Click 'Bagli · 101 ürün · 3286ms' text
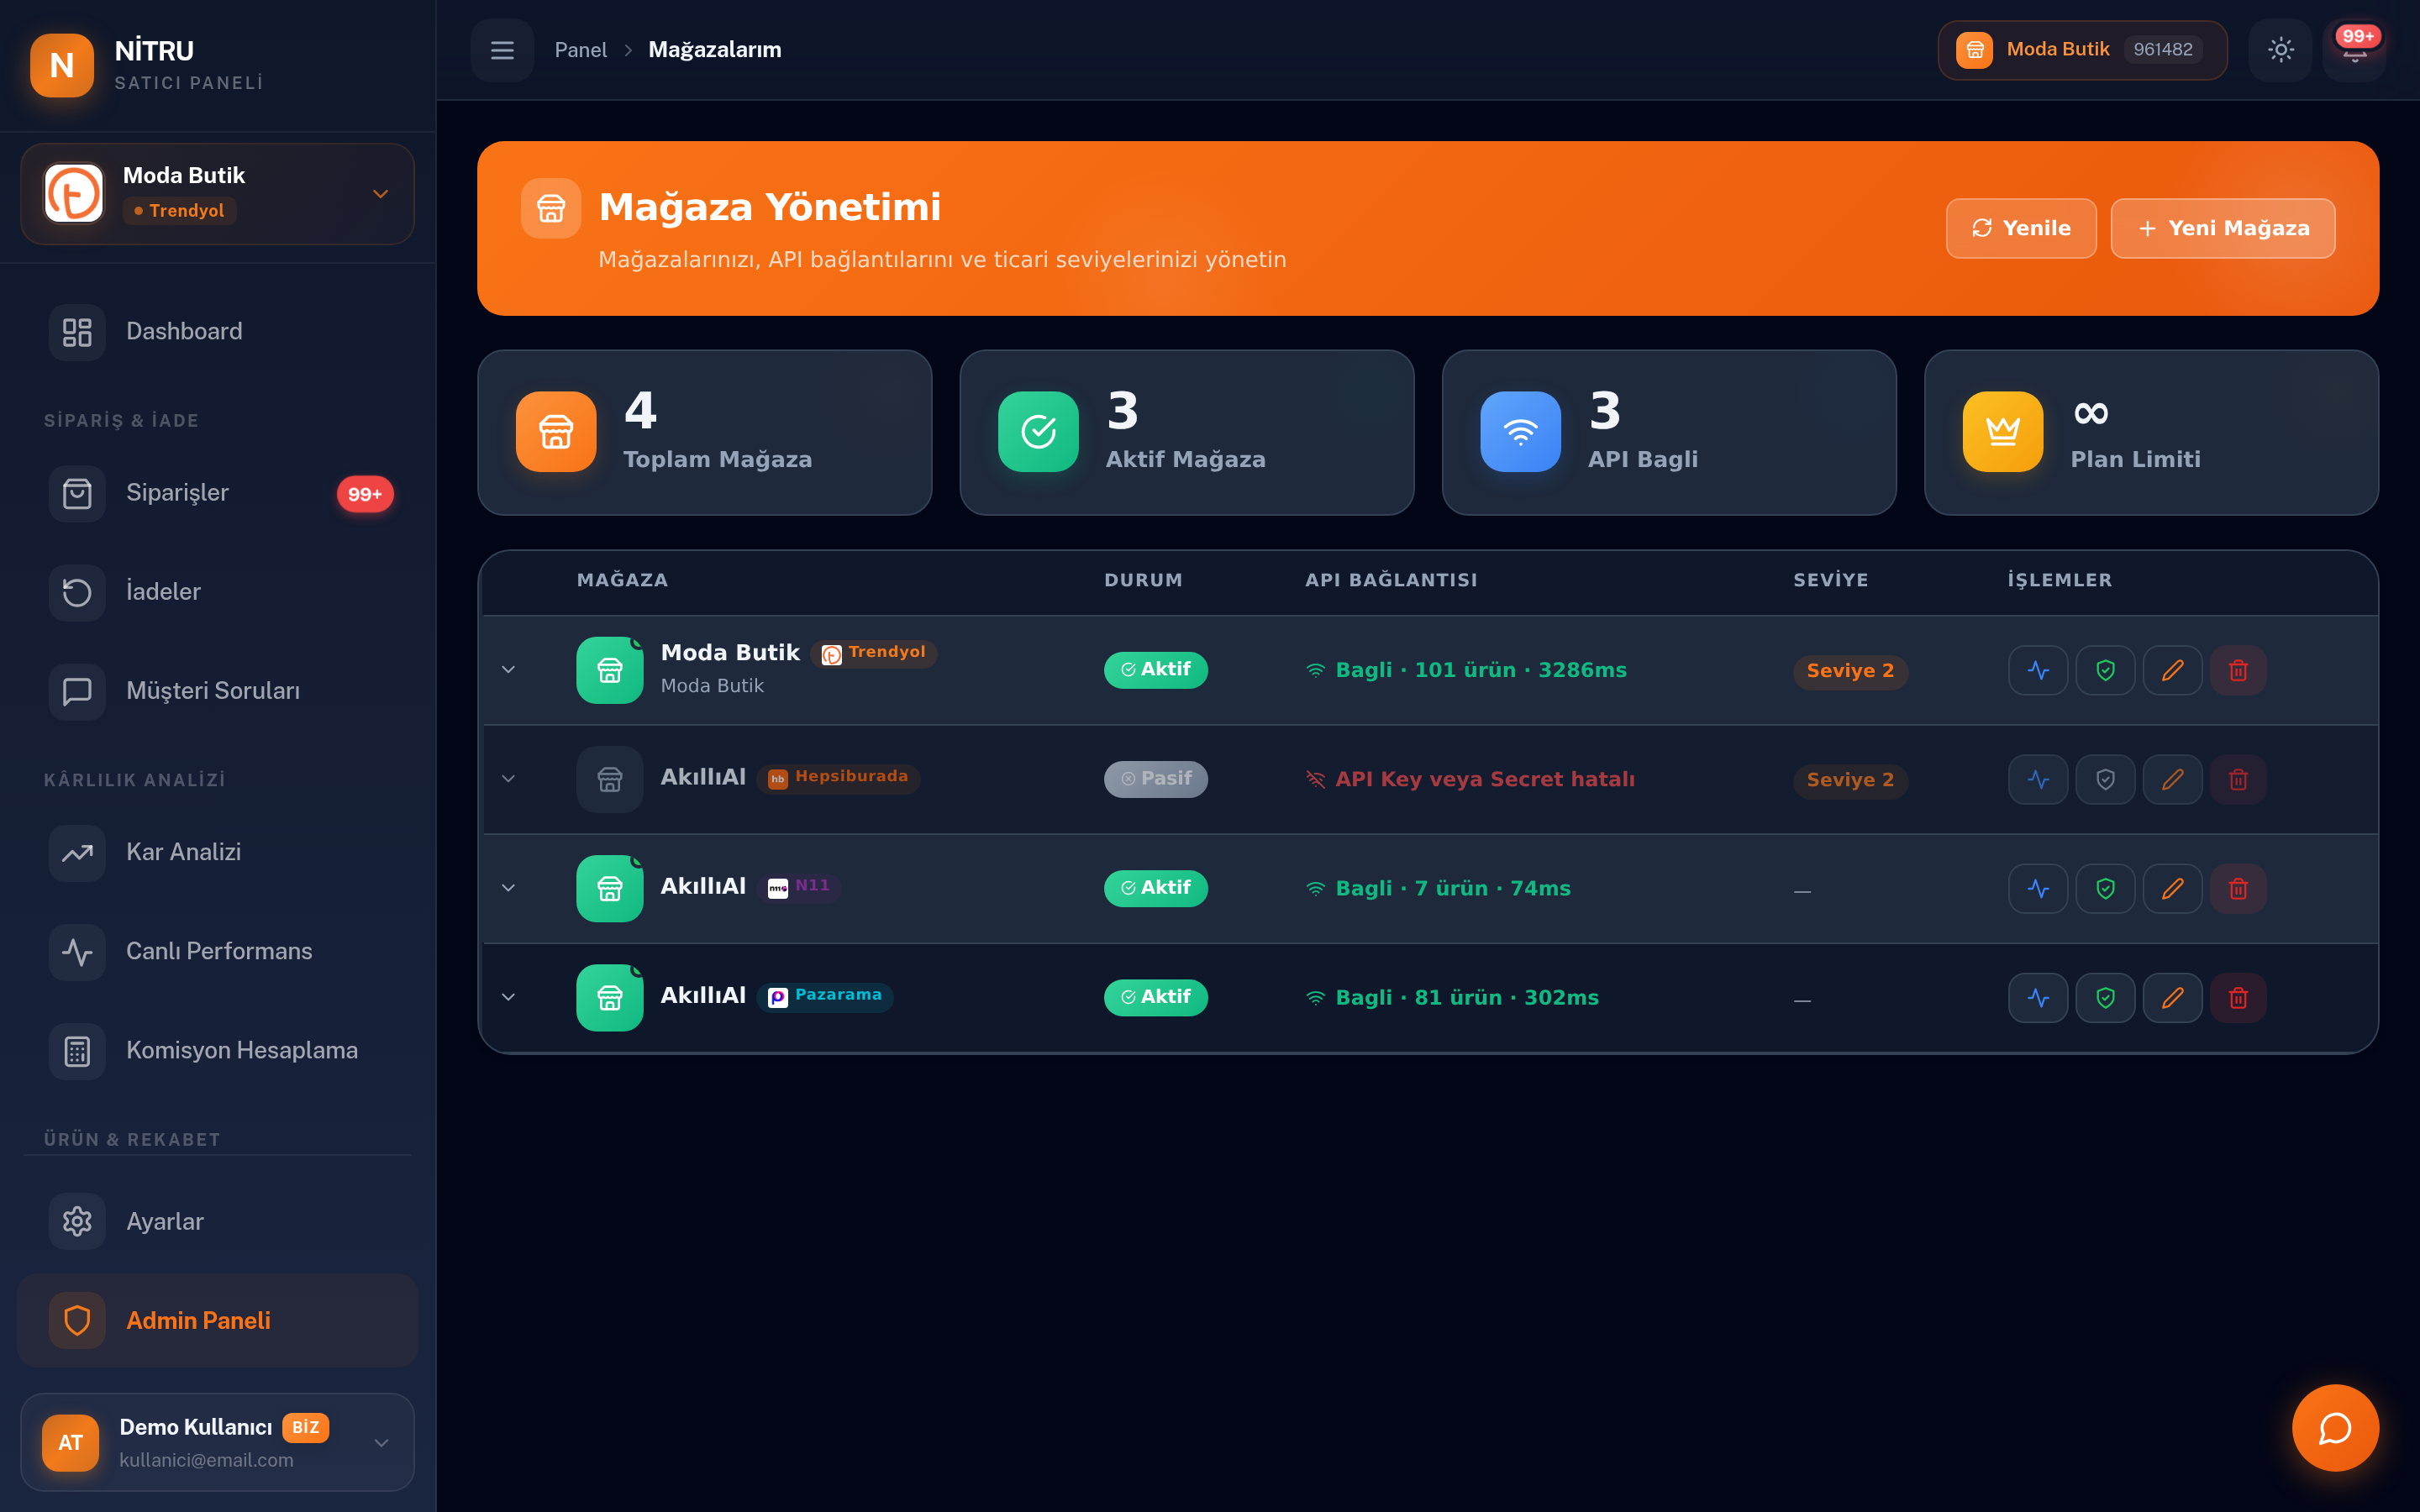2420x1512 pixels. (1480, 670)
